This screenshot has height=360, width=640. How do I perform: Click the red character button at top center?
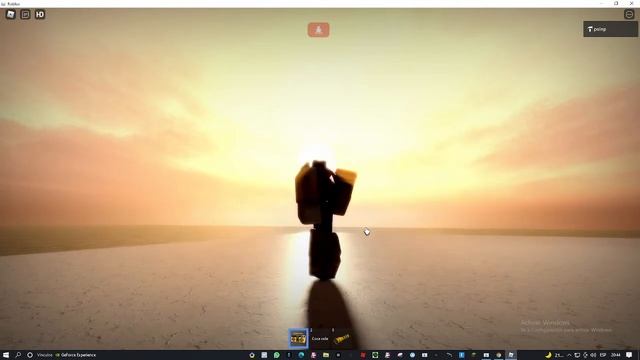coord(318,30)
